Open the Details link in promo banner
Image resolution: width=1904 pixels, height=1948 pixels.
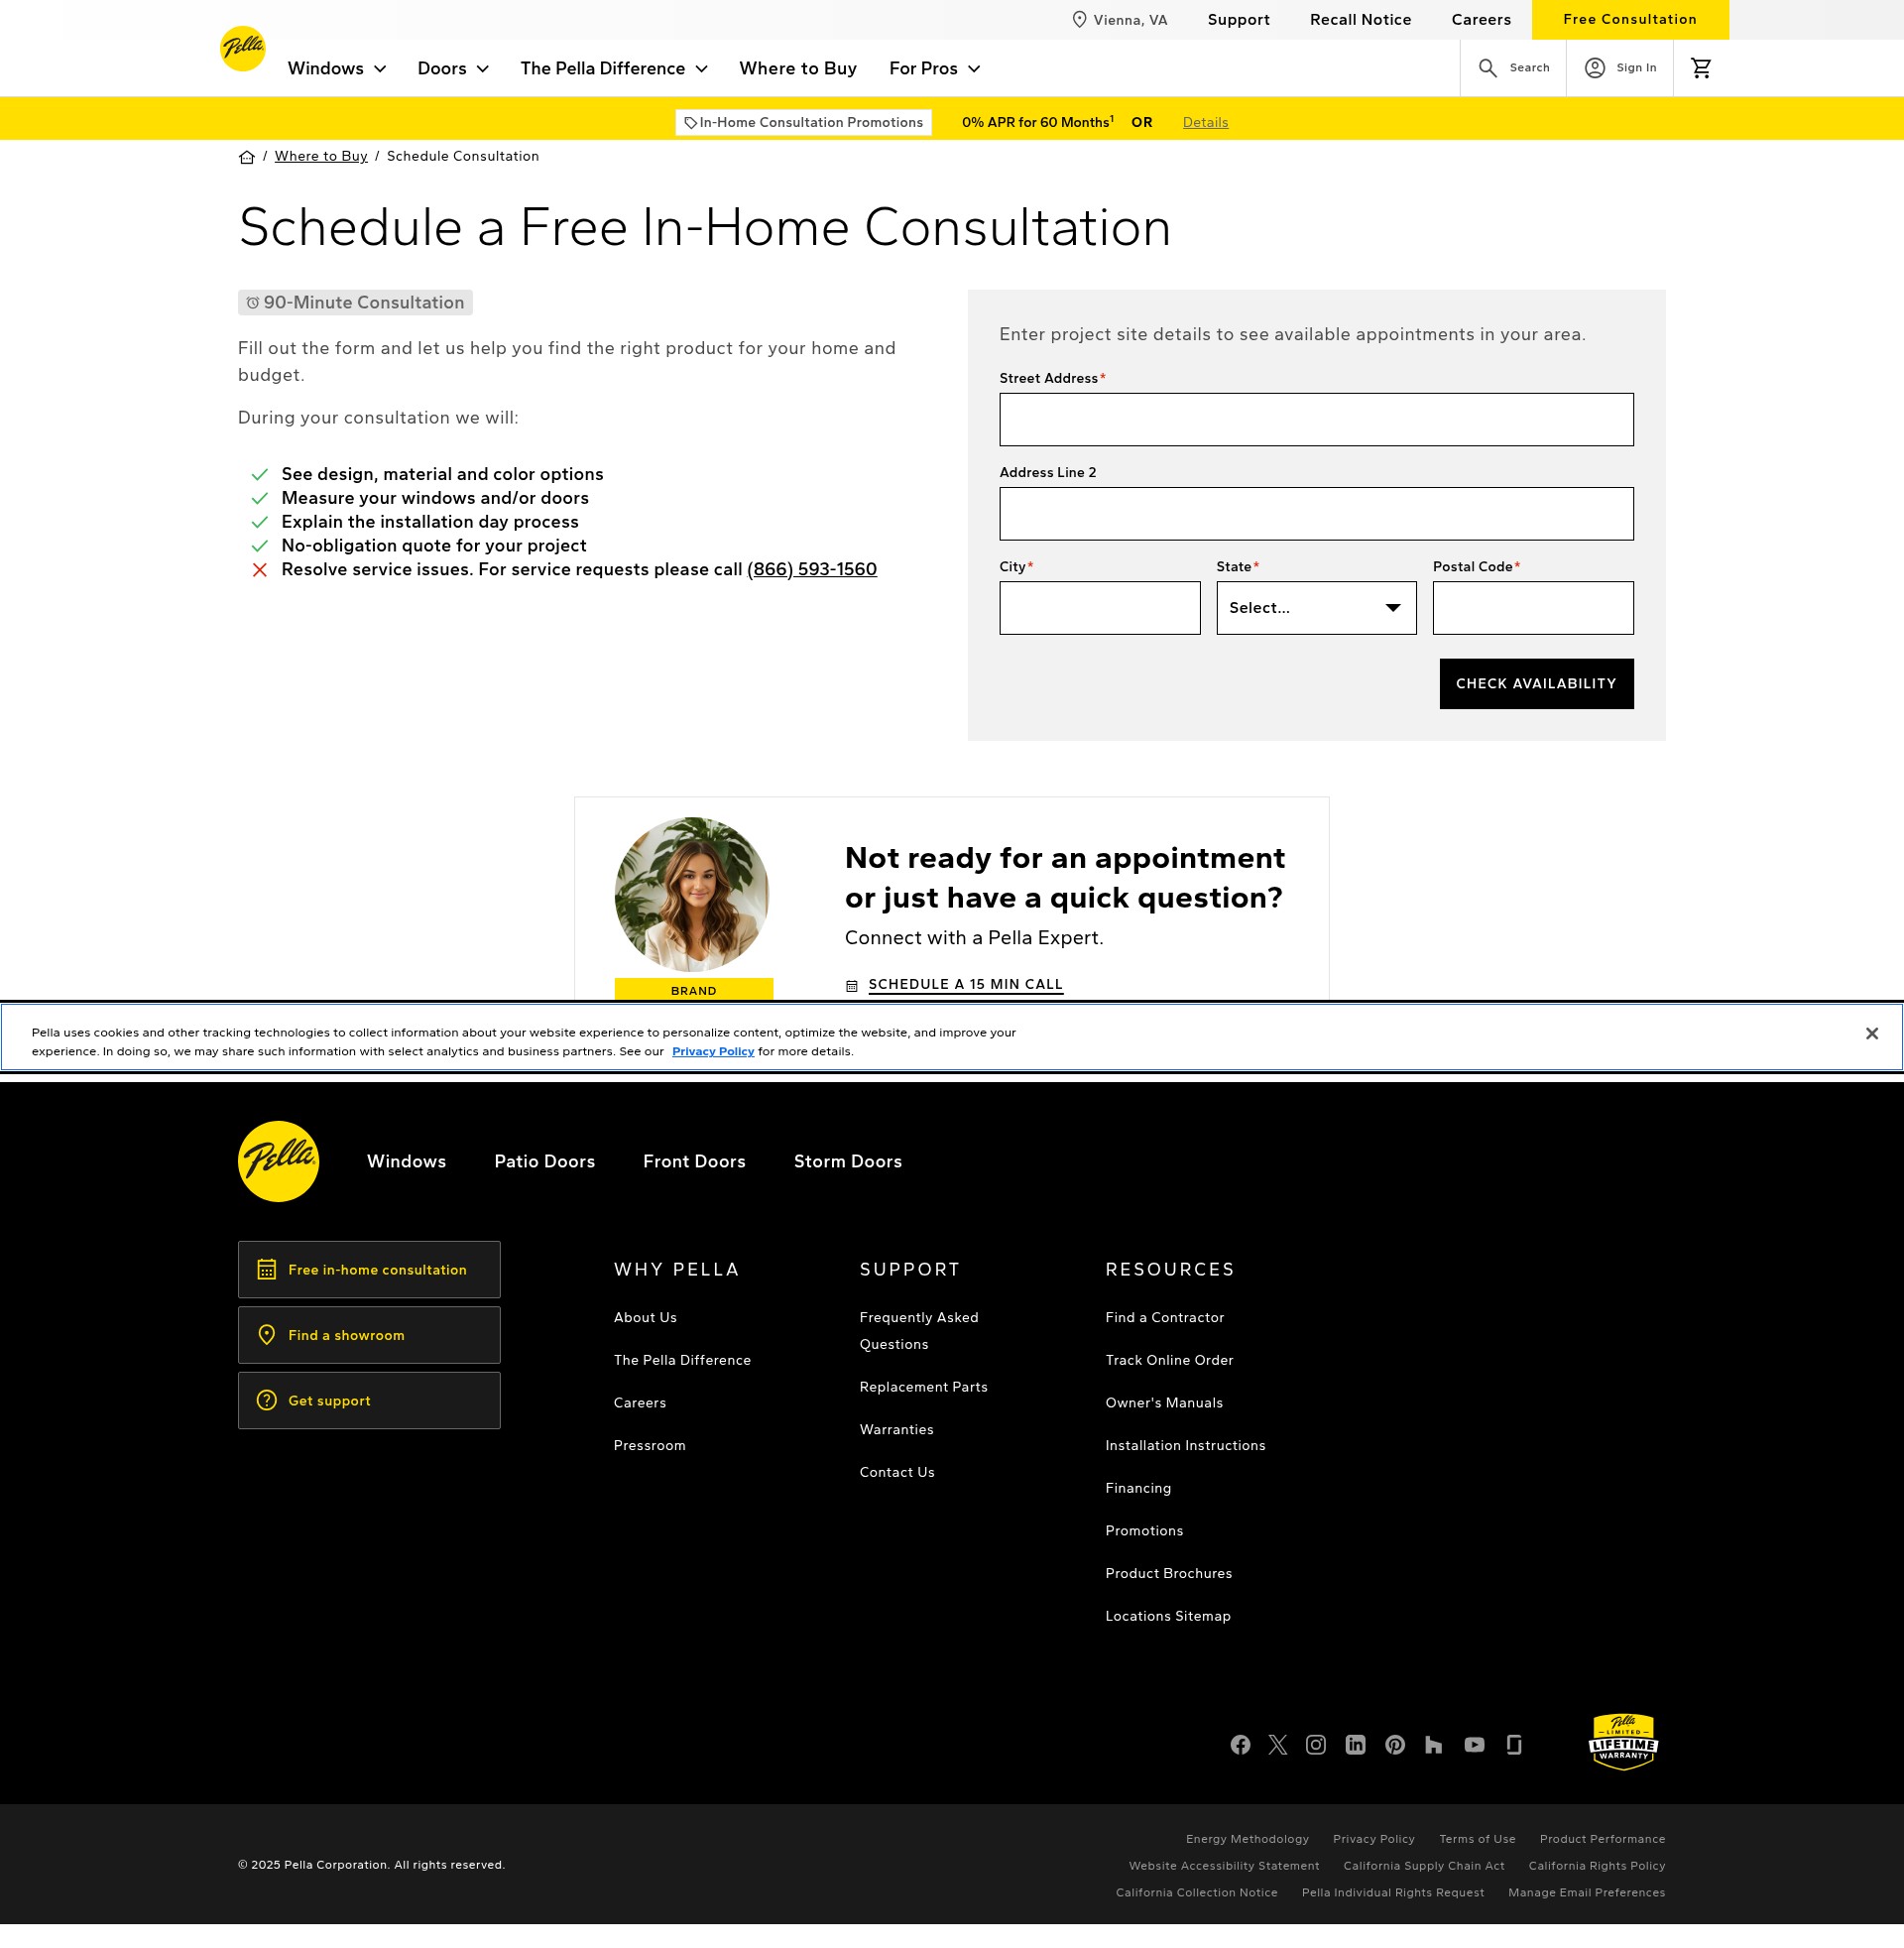point(1205,123)
